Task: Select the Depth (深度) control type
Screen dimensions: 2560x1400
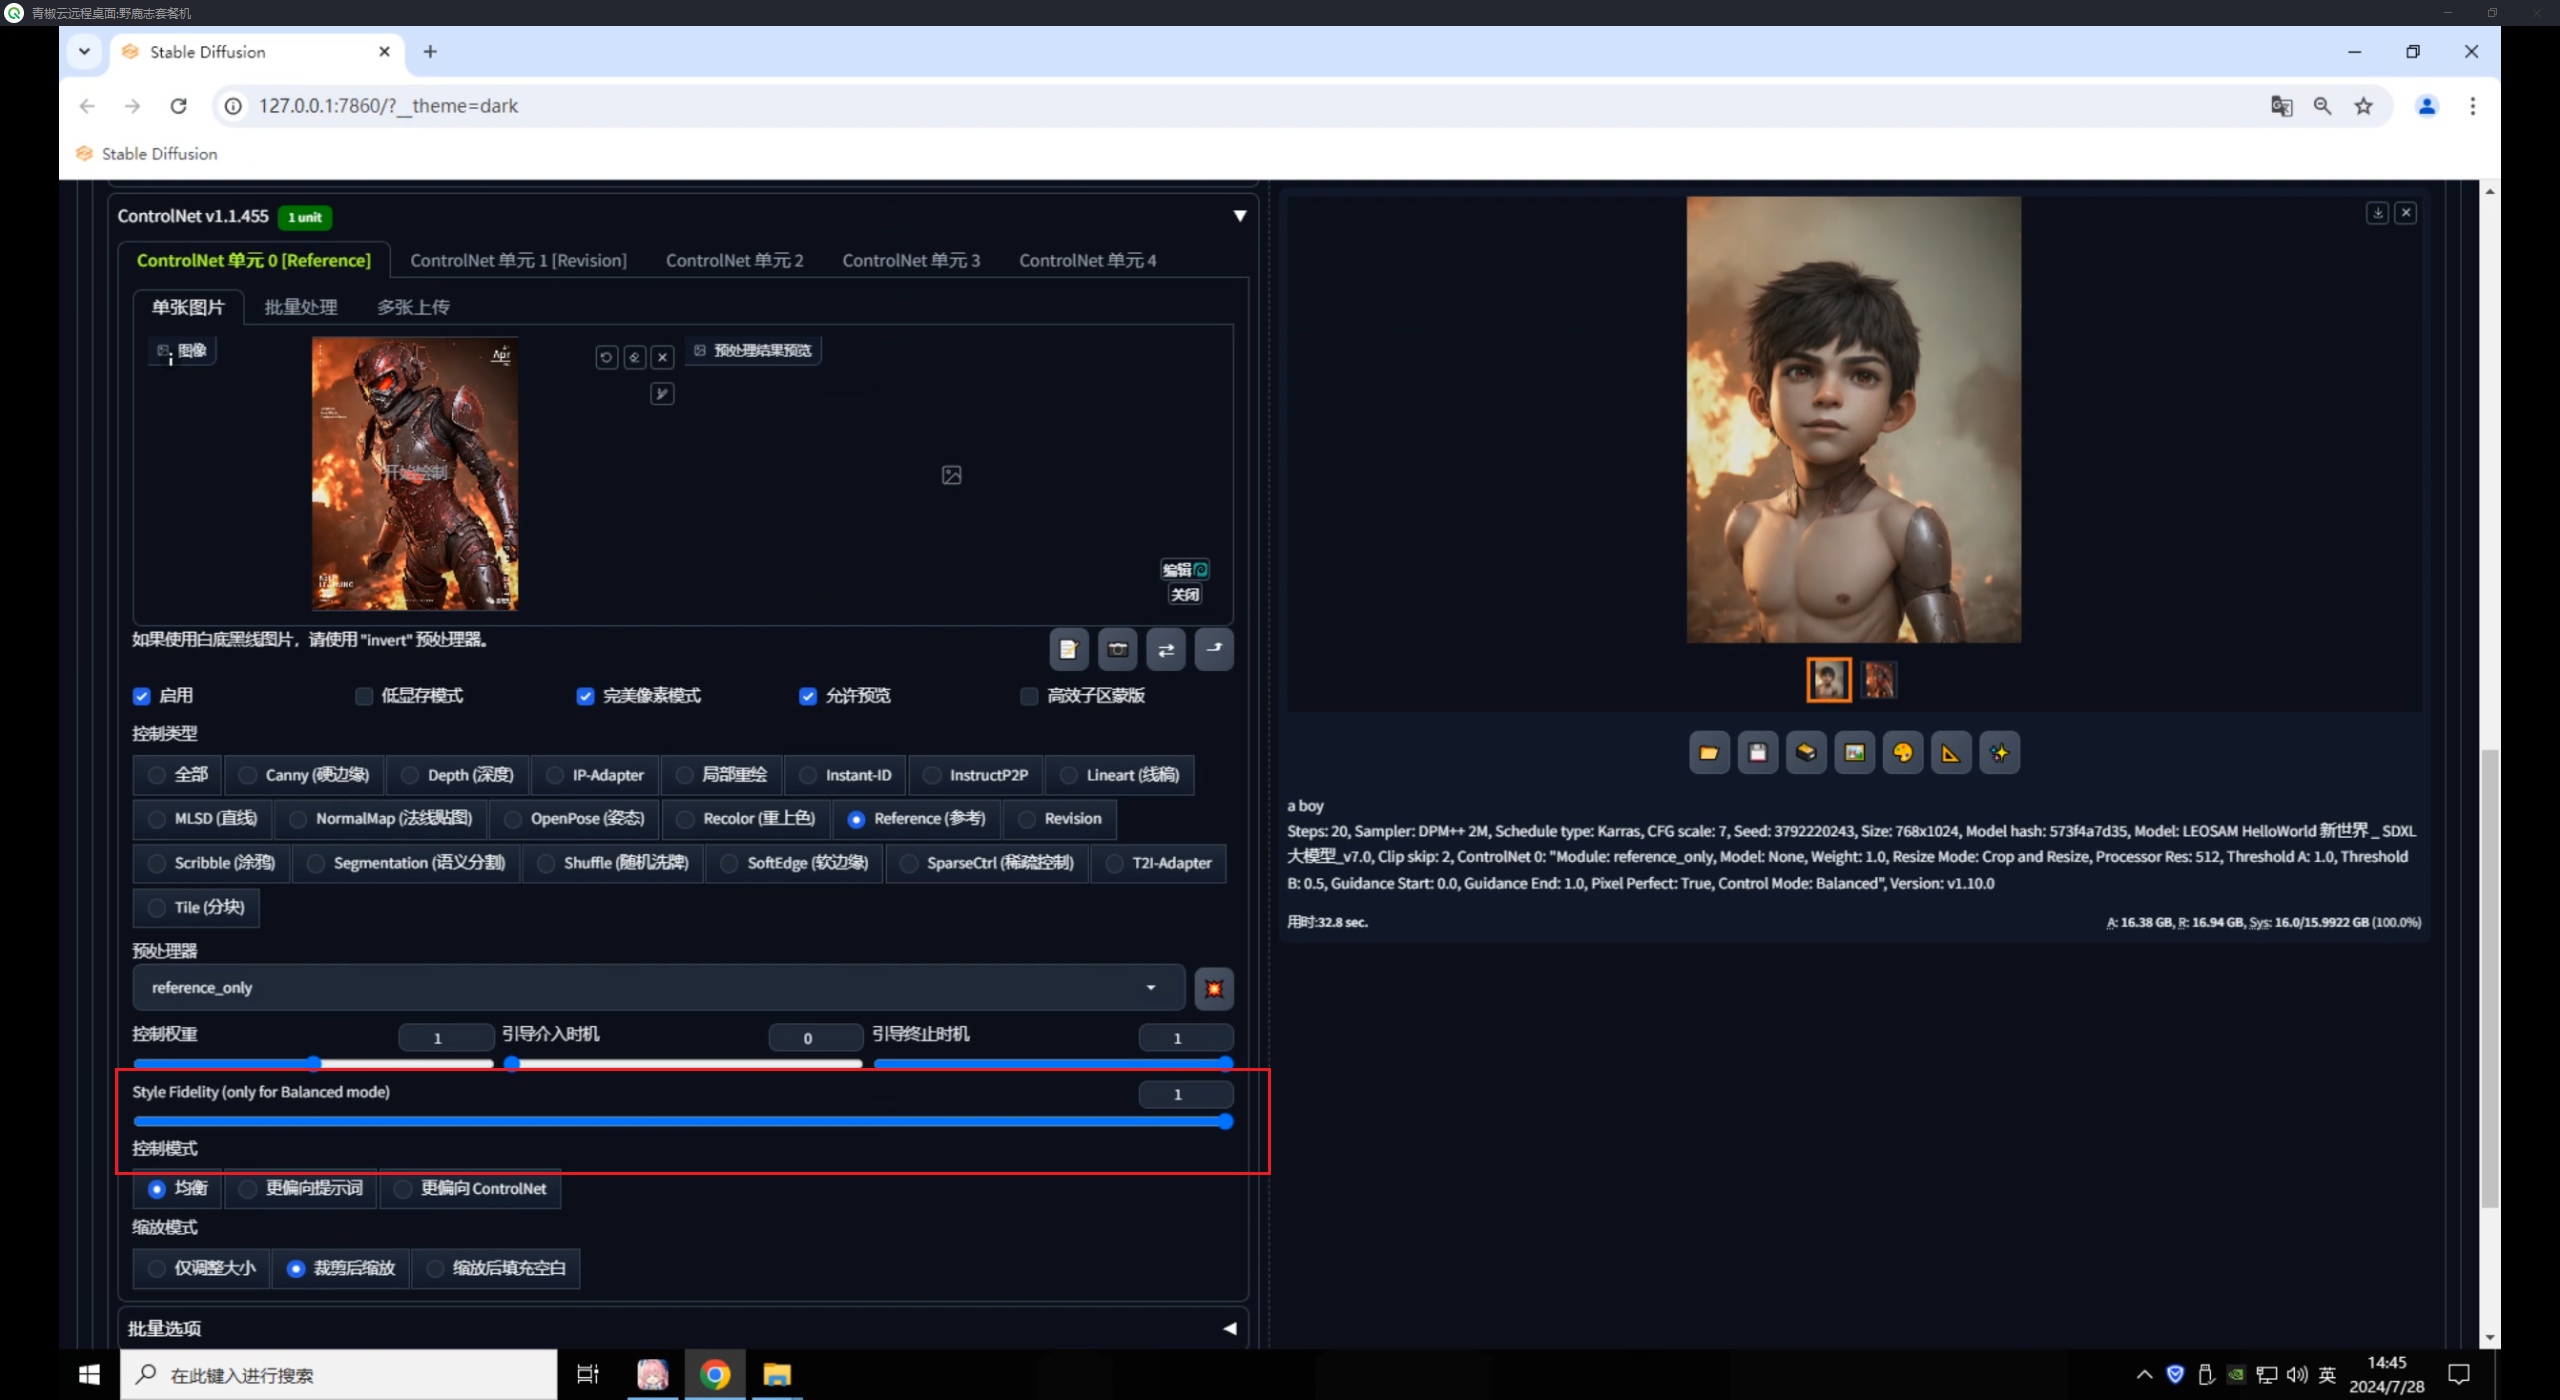Action: (457, 775)
